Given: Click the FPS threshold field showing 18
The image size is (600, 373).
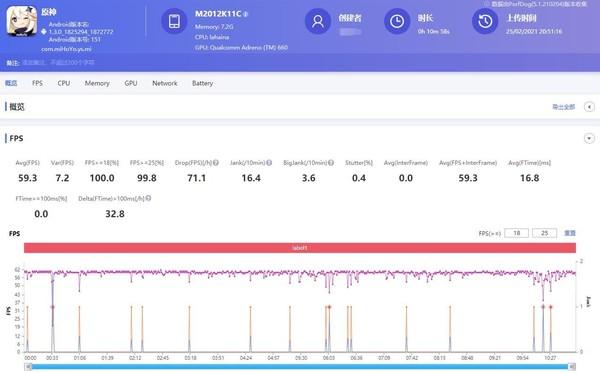Looking at the screenshot, I should pyautogui.click(x=517, y=233).
